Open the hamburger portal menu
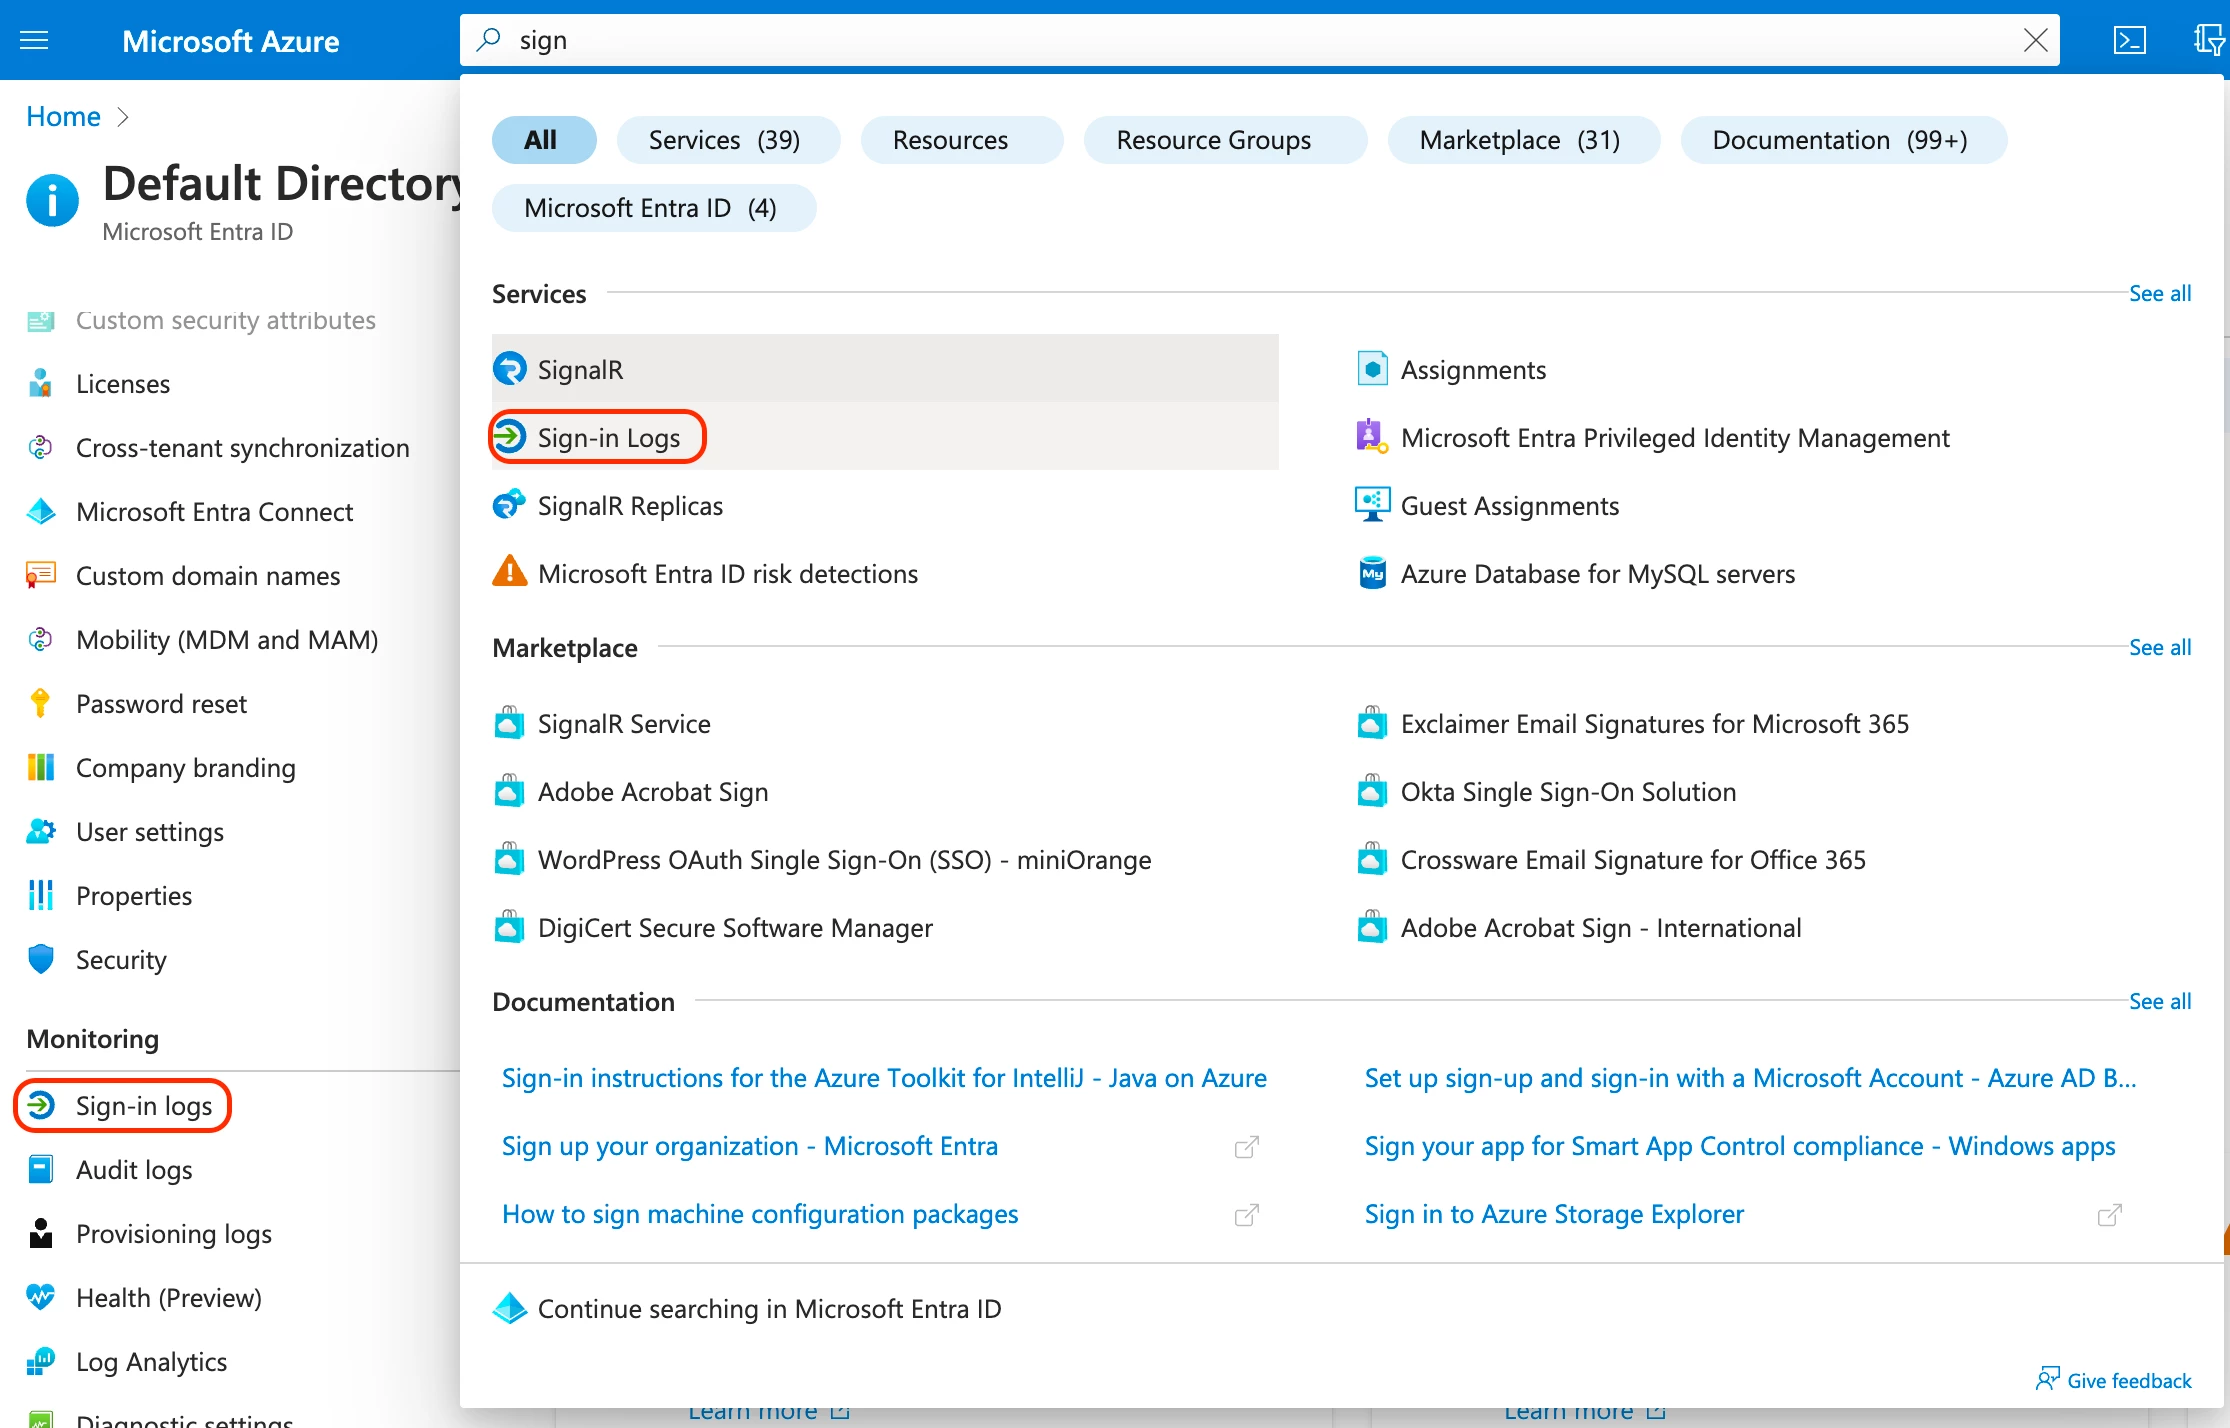2230x1428 pixels. coord(34,40)
